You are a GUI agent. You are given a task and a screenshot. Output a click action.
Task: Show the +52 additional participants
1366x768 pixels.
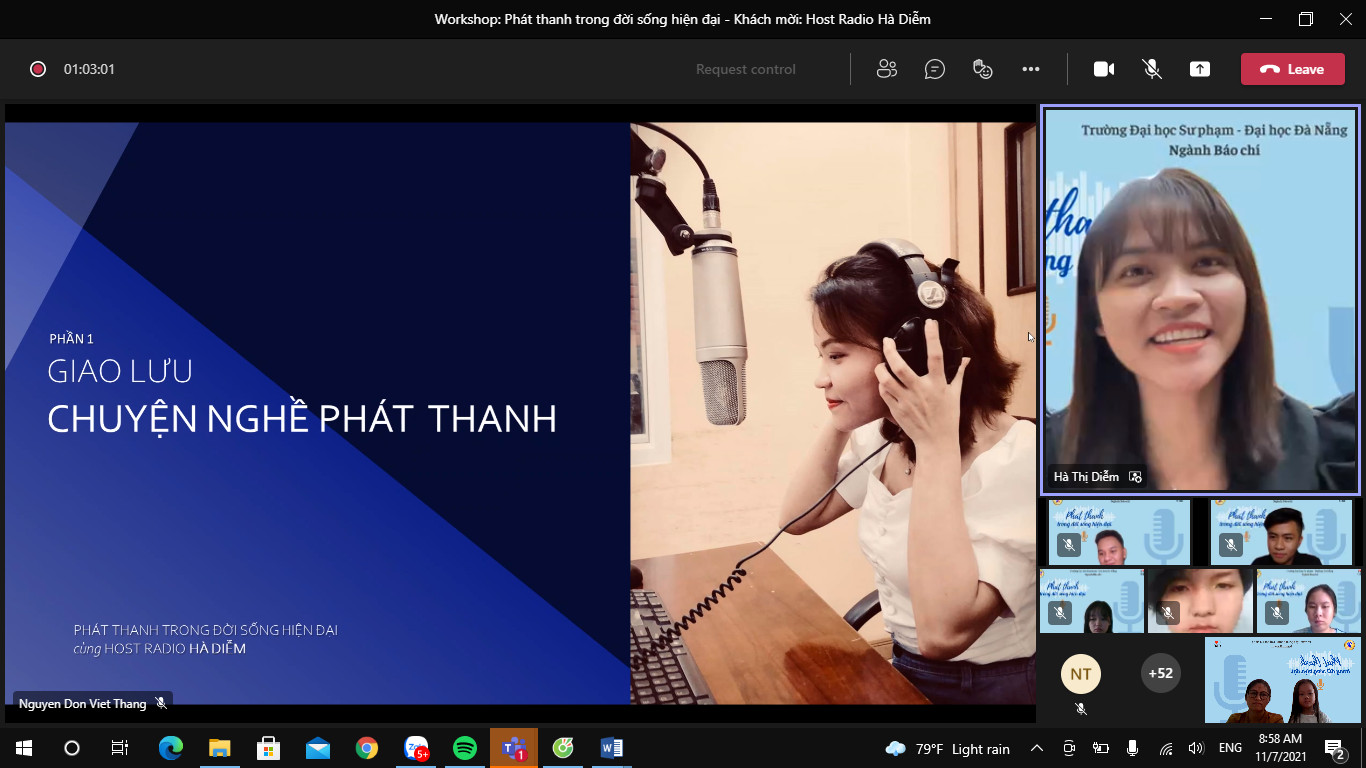click(1160, 673)
